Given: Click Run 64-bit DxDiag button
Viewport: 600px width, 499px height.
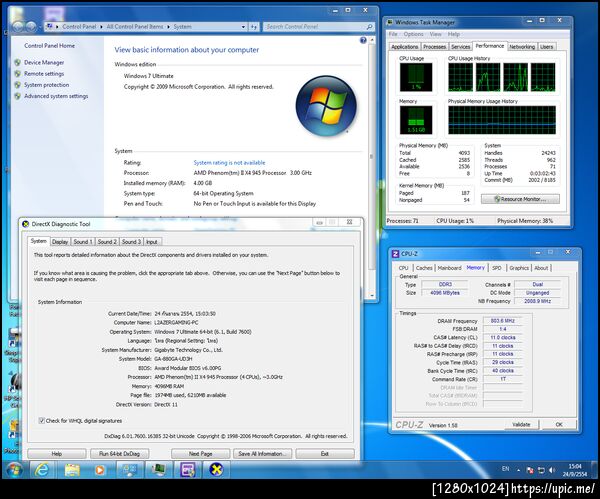Looking at the screenshot, I should point(119,454).
